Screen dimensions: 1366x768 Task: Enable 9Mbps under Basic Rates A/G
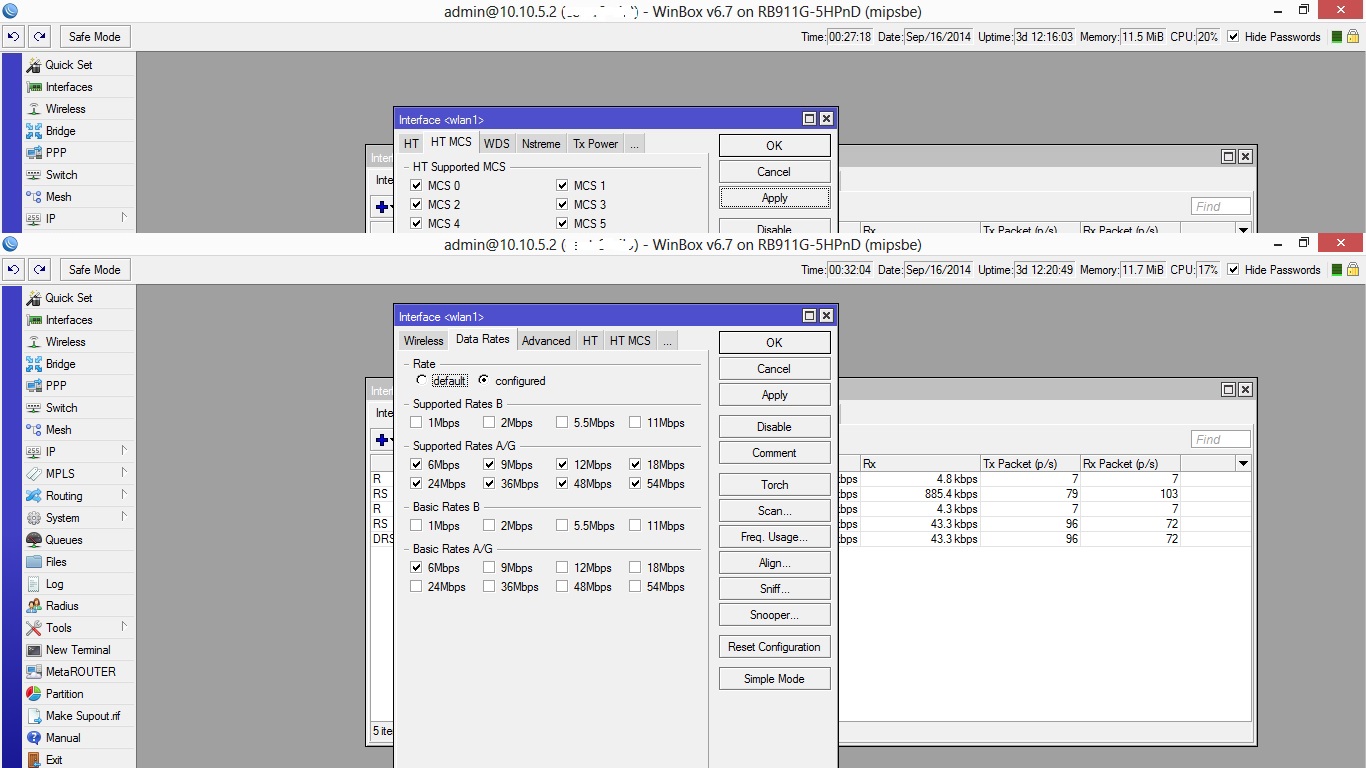(x=489, y=568)
